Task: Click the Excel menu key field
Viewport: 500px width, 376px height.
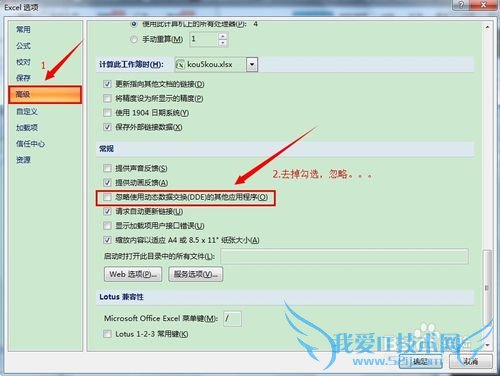Action: pyautogui.click(x=232, y=319)
